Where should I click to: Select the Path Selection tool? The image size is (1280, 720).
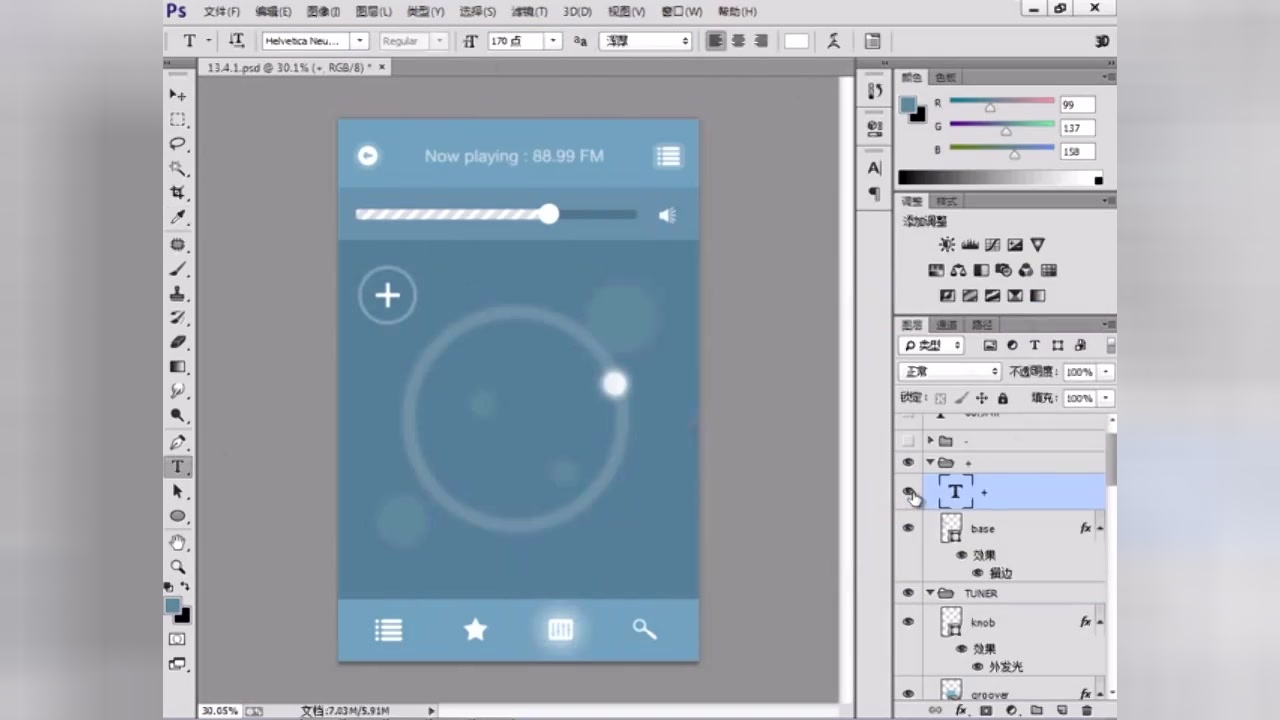[x=178, y=491]
